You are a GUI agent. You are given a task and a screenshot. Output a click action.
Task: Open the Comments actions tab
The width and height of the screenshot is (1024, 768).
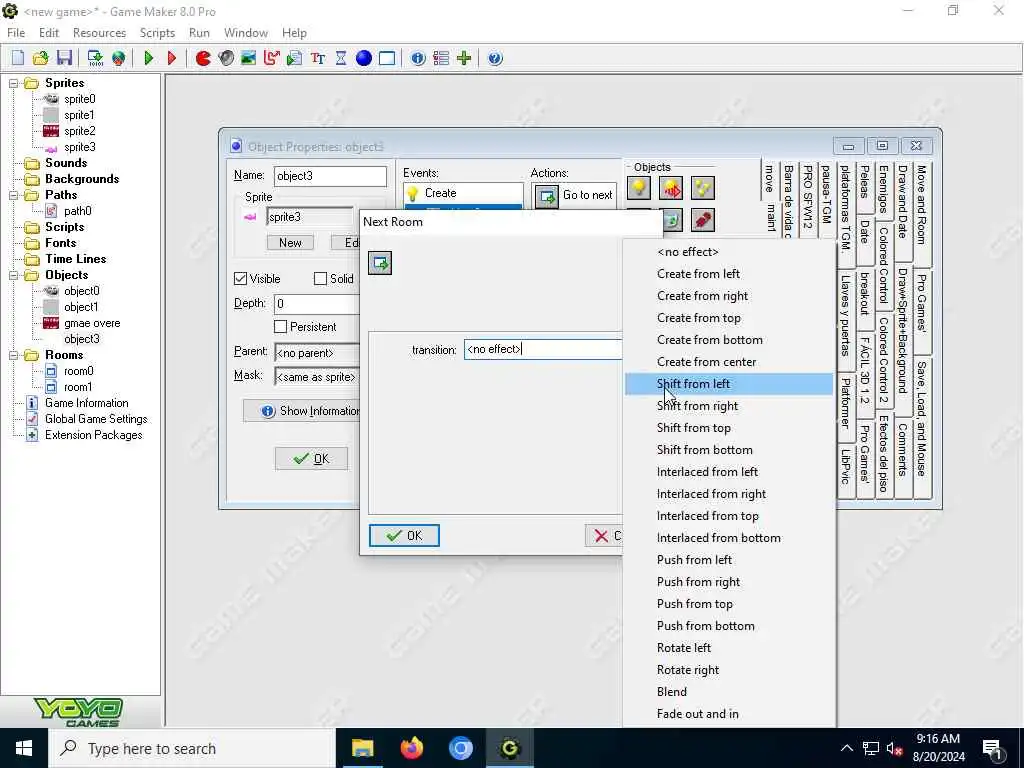coord(903,449)
